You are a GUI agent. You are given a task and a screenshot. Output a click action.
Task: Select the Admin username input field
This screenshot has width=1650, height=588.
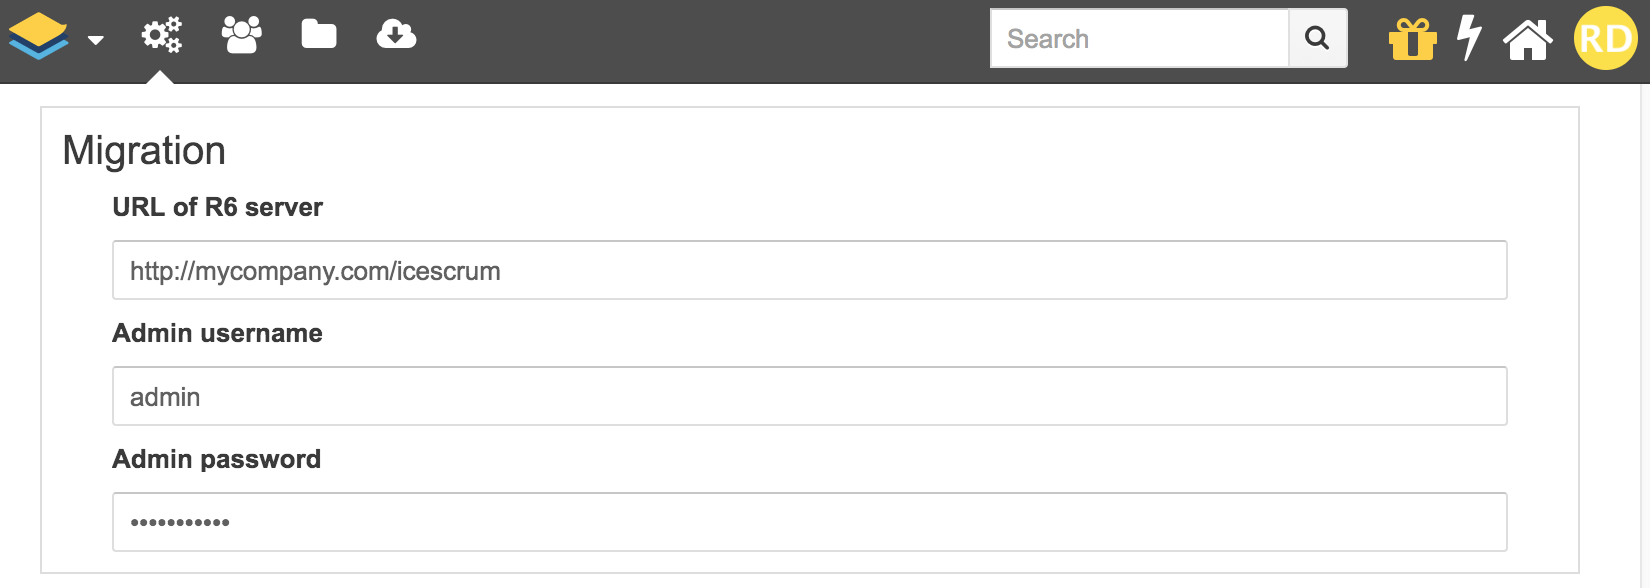click(809, 397)
